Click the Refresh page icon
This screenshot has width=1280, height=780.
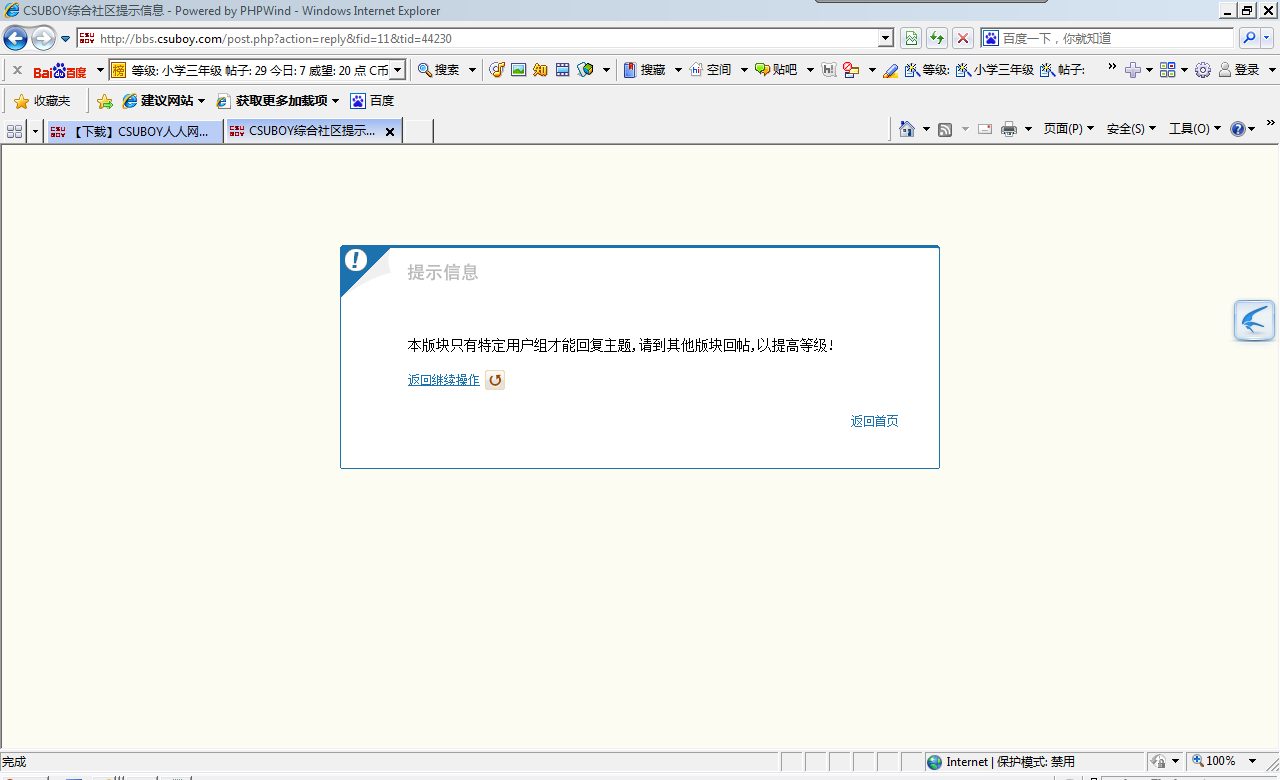(937, 38)
